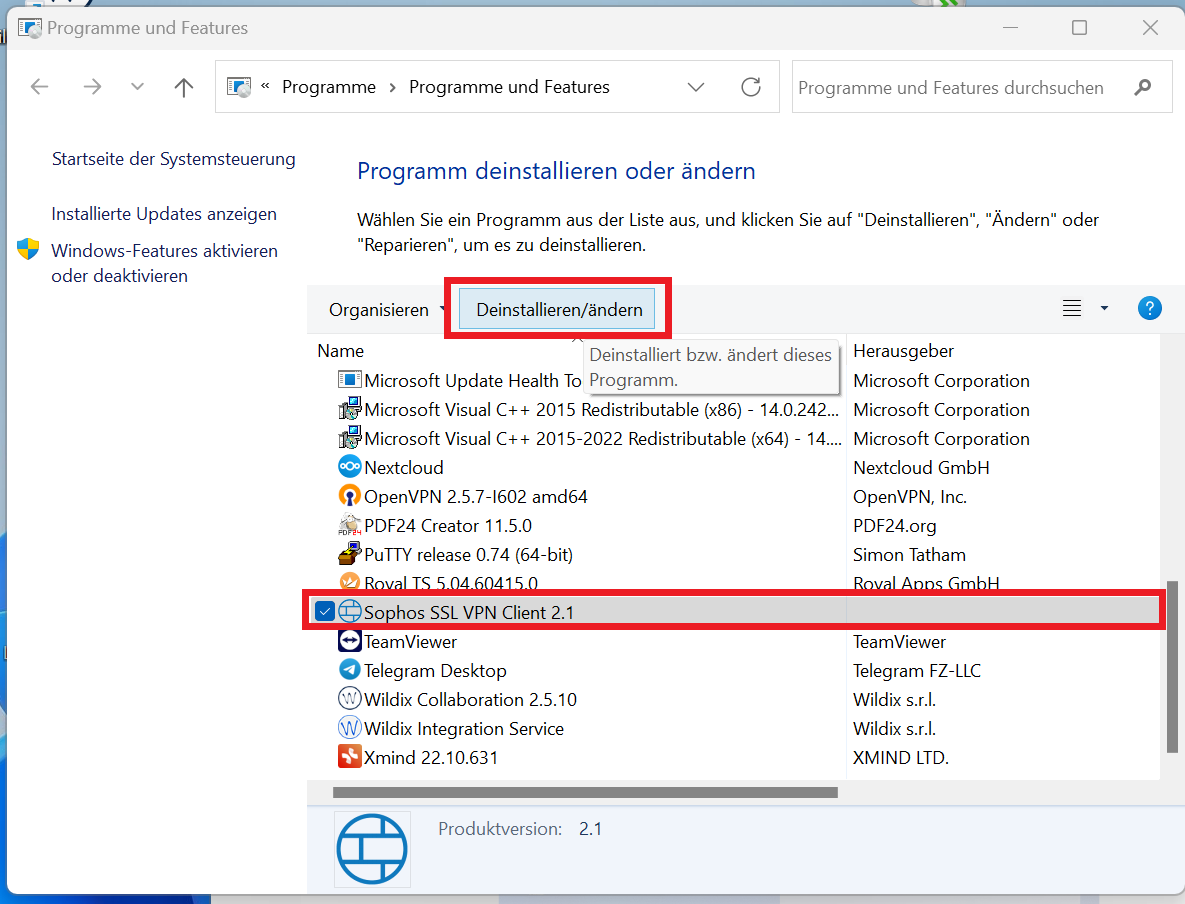The image size is (1185, 904).
Task: Click the Deinstallieren/ändern button
Action: (558, 309)
